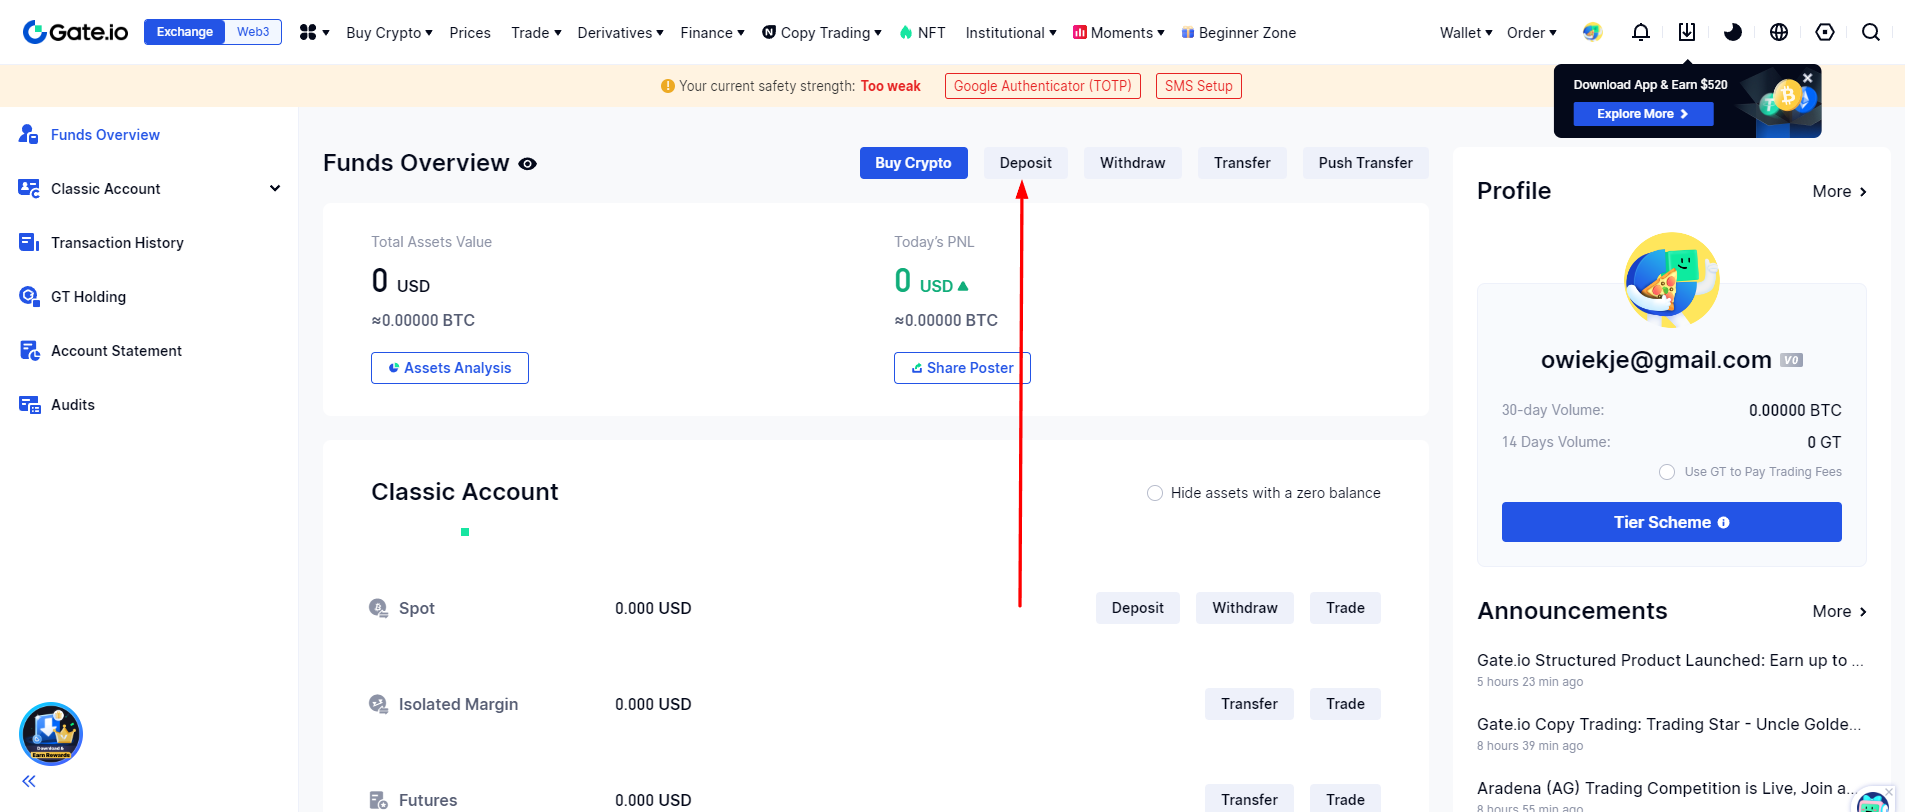Click the SMS Setup button
This screenshot has width=1905, height=812.
[x=1198, y=86]
